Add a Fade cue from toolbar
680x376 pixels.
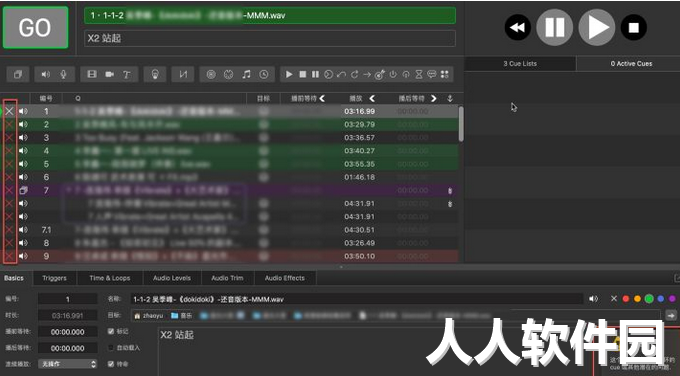[x=183, y=75]
